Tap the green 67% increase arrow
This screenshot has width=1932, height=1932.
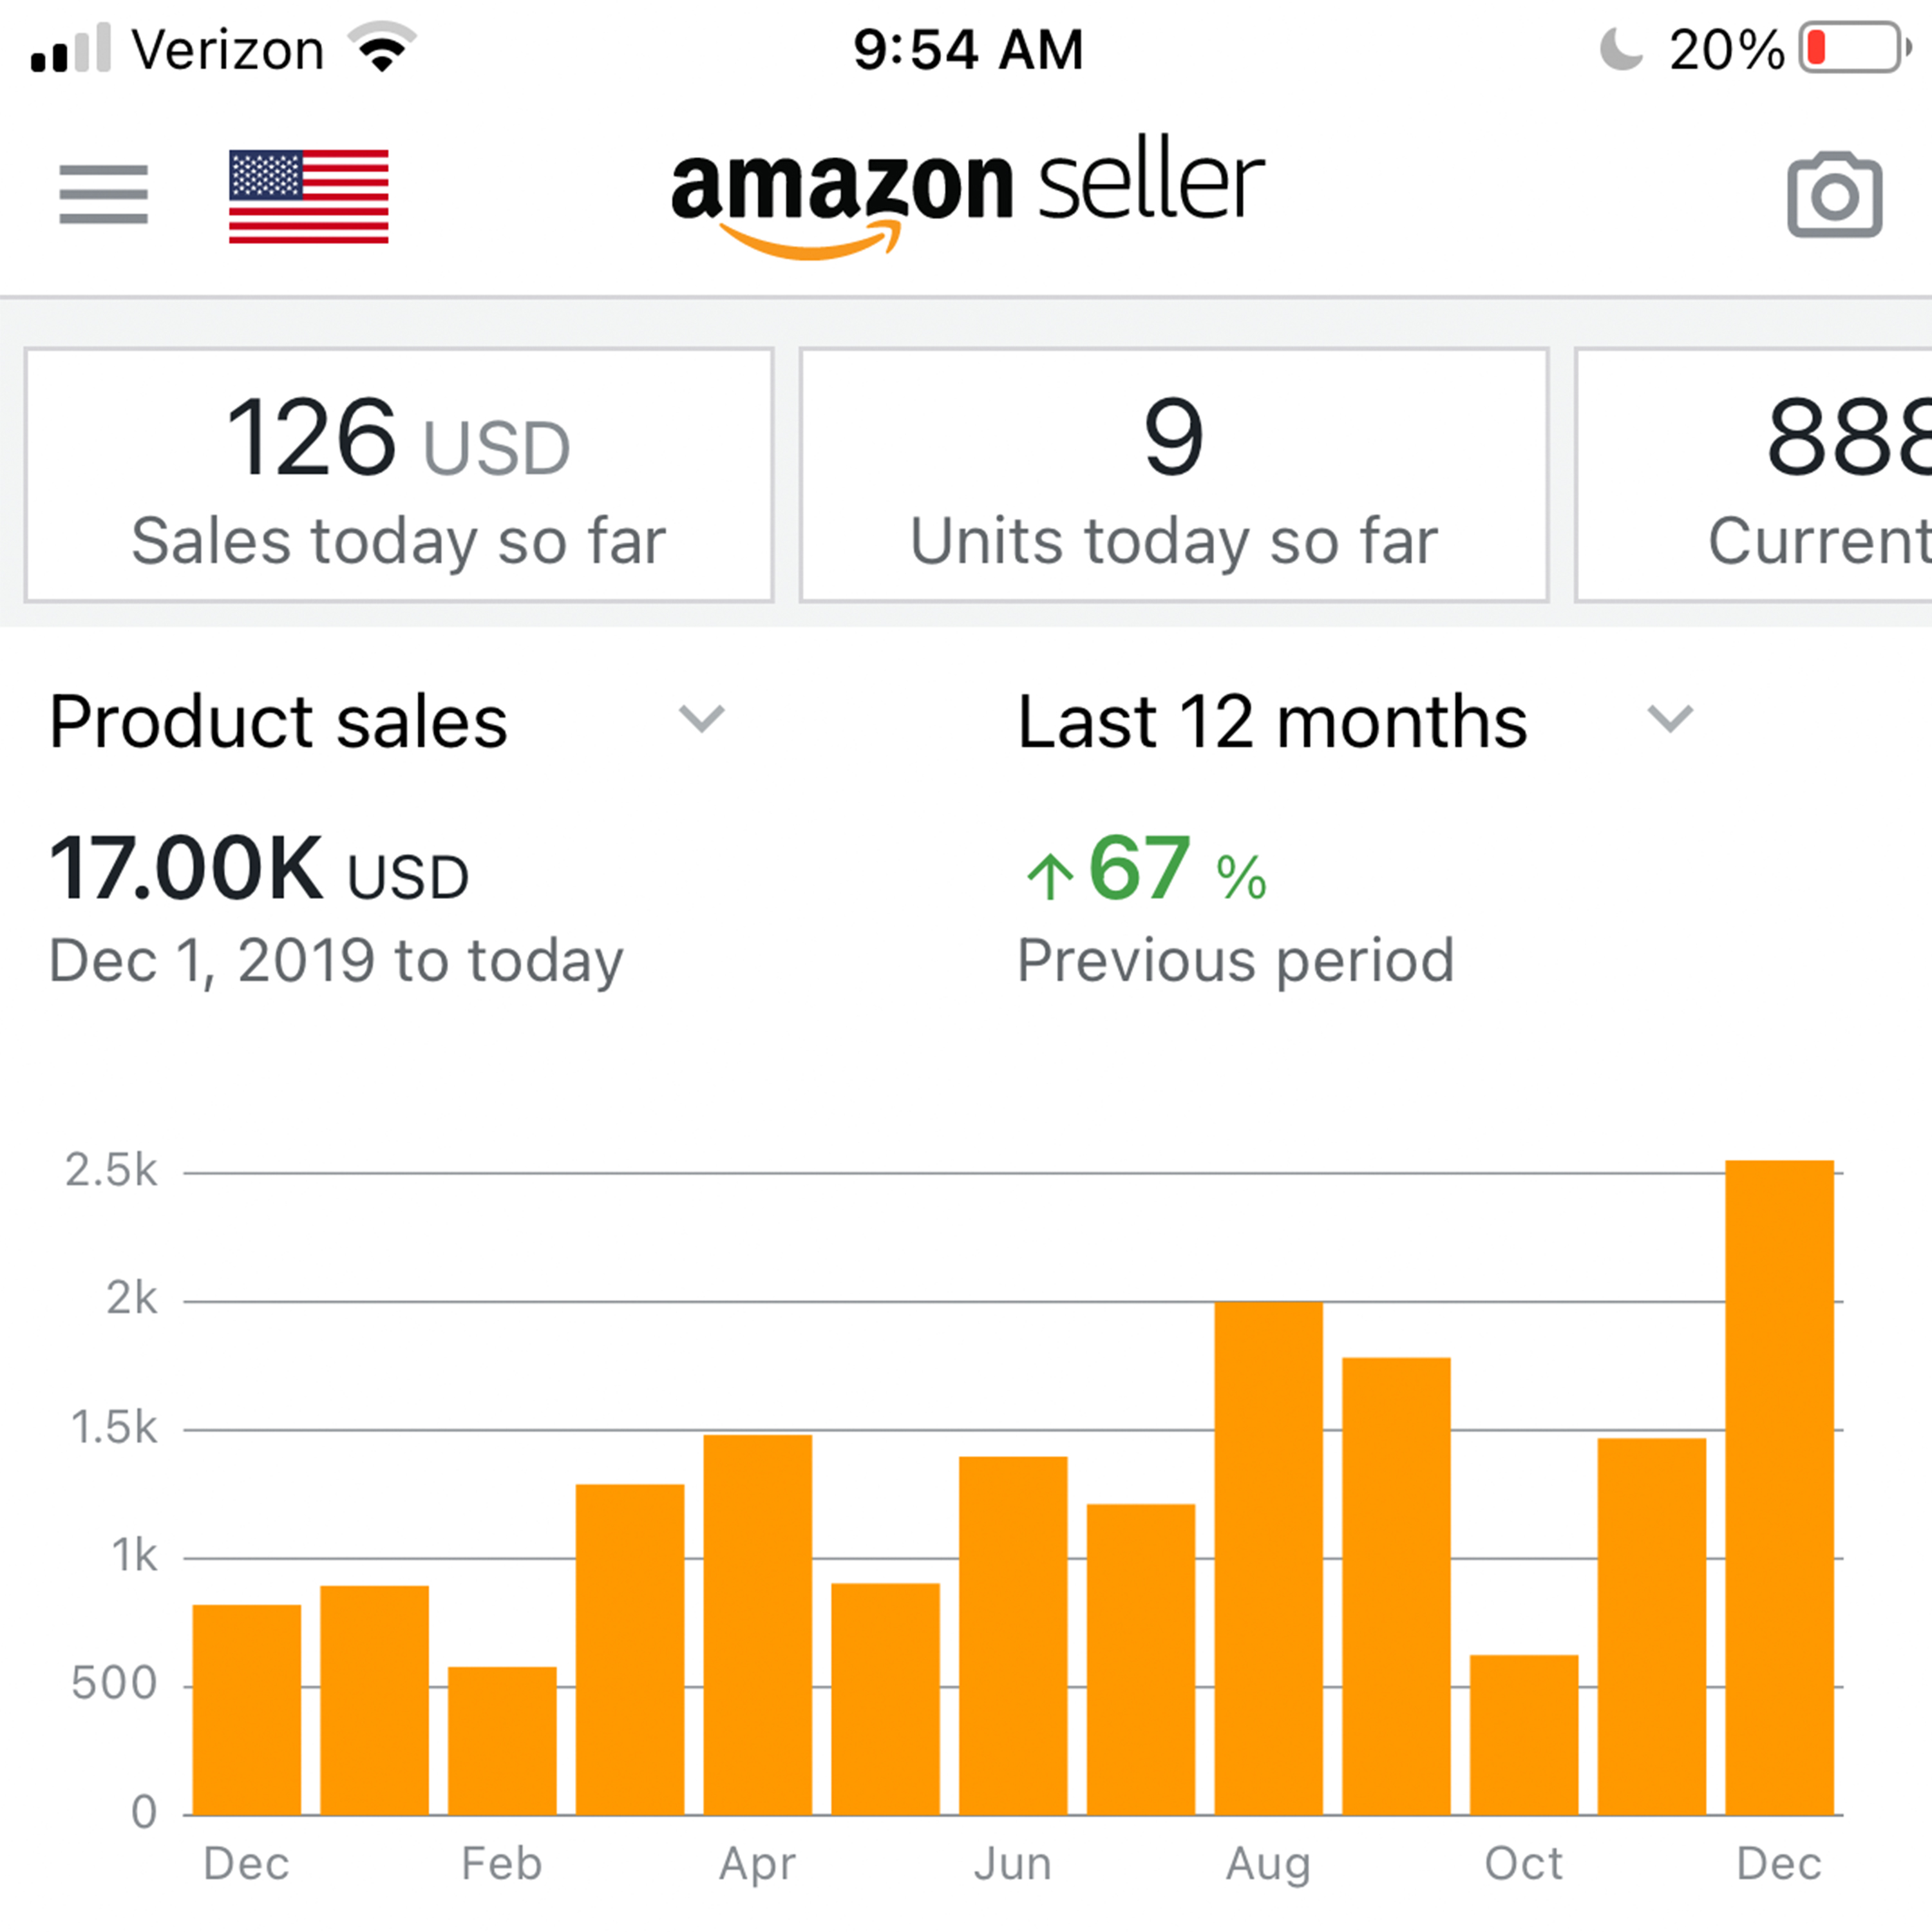1050,876
